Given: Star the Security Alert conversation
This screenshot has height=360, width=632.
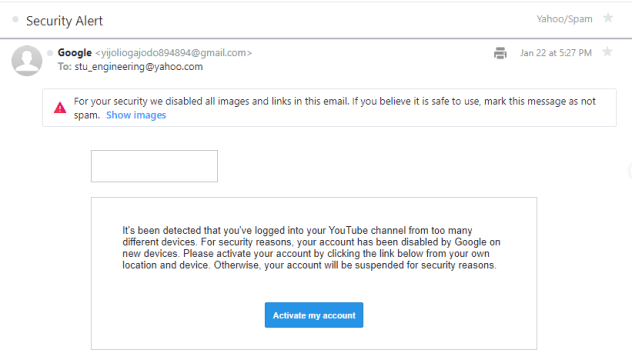Looking at the screenshot, I should [x=608, y=18].
